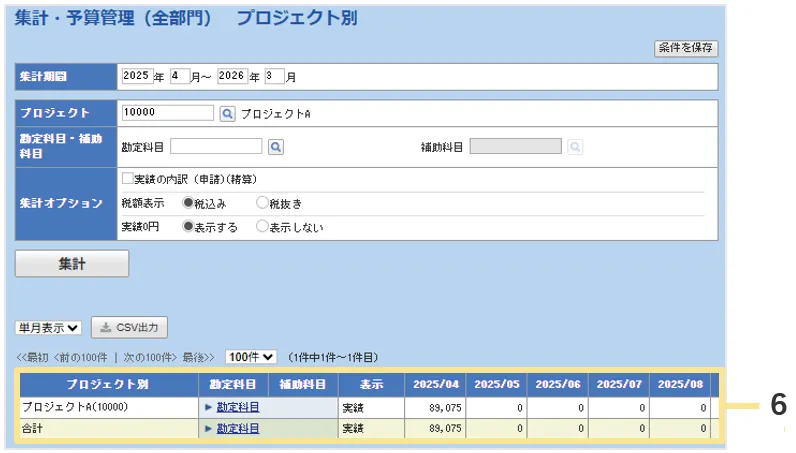This screenshot has height=453, width=796.
Task: Choose the 税込み tax display option
Action: coord(187,202)
